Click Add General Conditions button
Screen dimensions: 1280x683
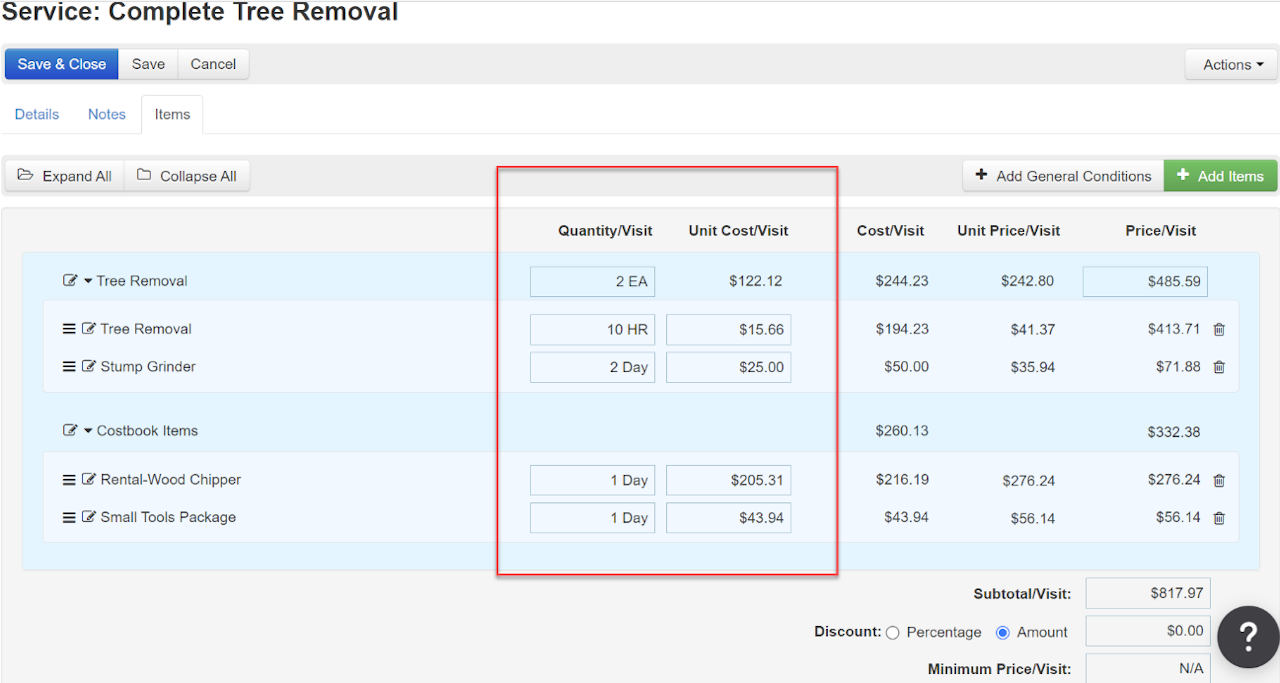pos(1063,176)
